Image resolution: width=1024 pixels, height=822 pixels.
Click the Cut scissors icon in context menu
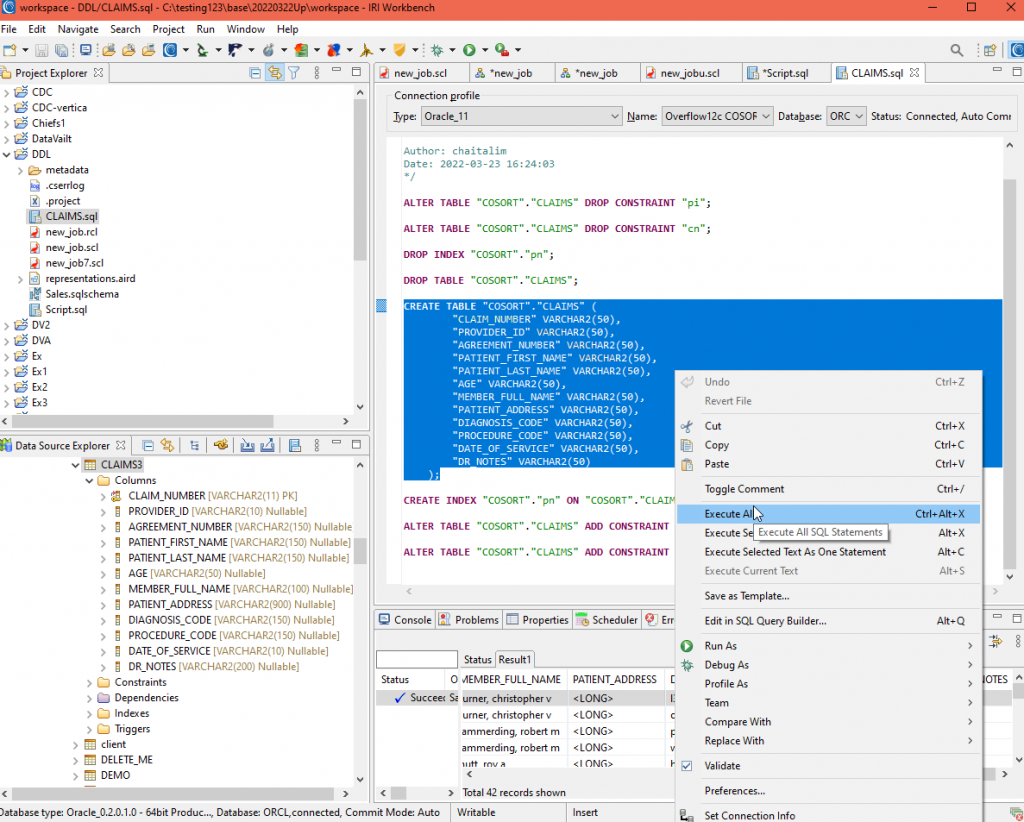(x=686, y=426)
